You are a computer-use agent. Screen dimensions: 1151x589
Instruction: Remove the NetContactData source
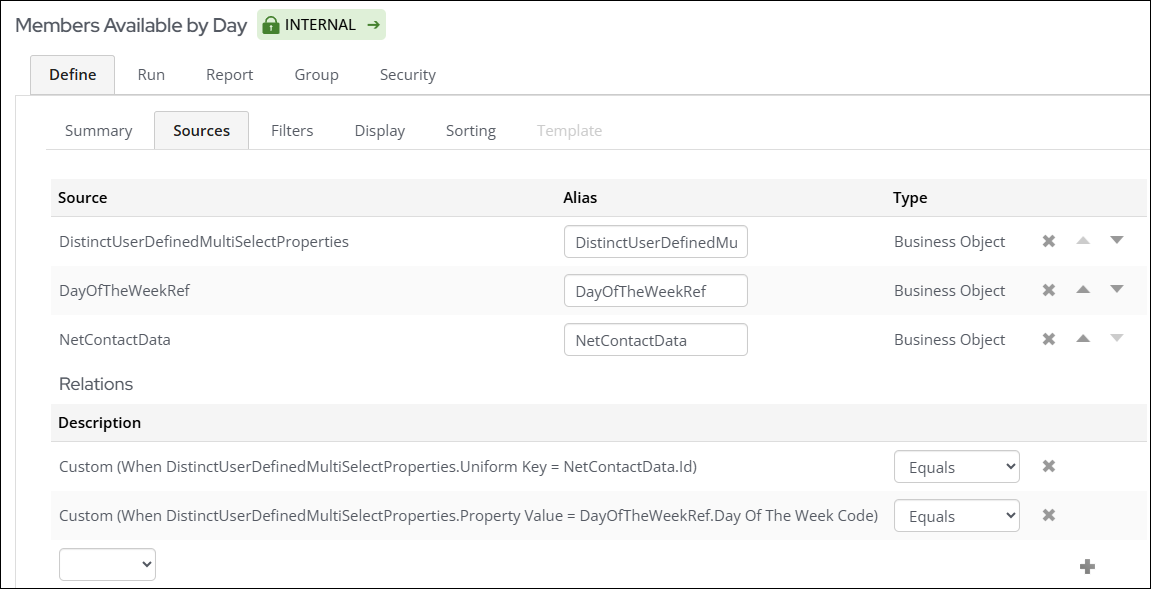(x=1048, y=339)
